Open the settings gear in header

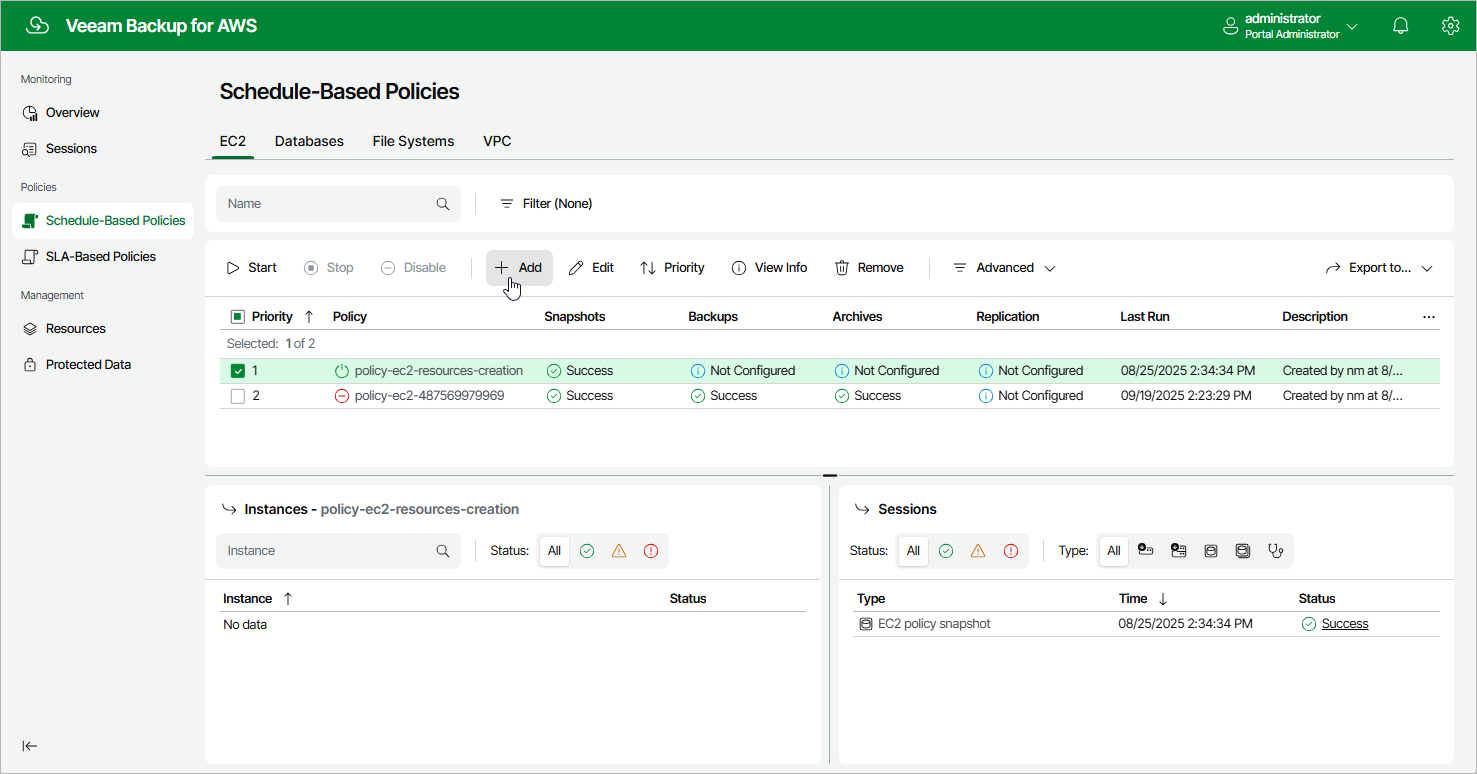[x=1451, y=26]
